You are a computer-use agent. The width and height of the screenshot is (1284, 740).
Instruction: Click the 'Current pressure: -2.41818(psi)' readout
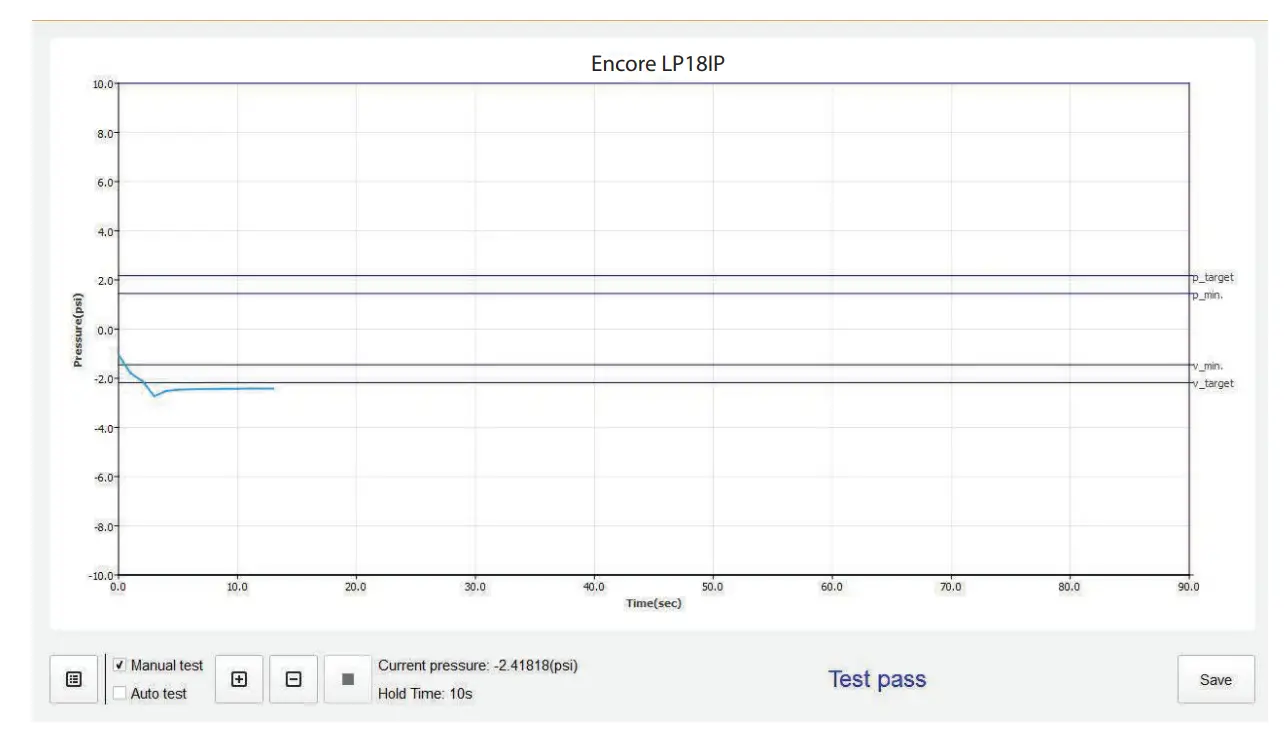[478, 665]
